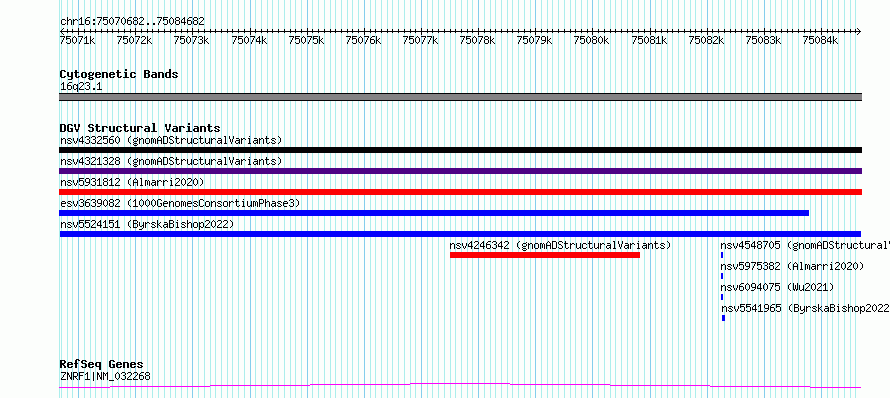Image resolution: width=890 pixels, height=398 pixels.
Task: Click the 75081k ruler tick label
Action: 649,40
